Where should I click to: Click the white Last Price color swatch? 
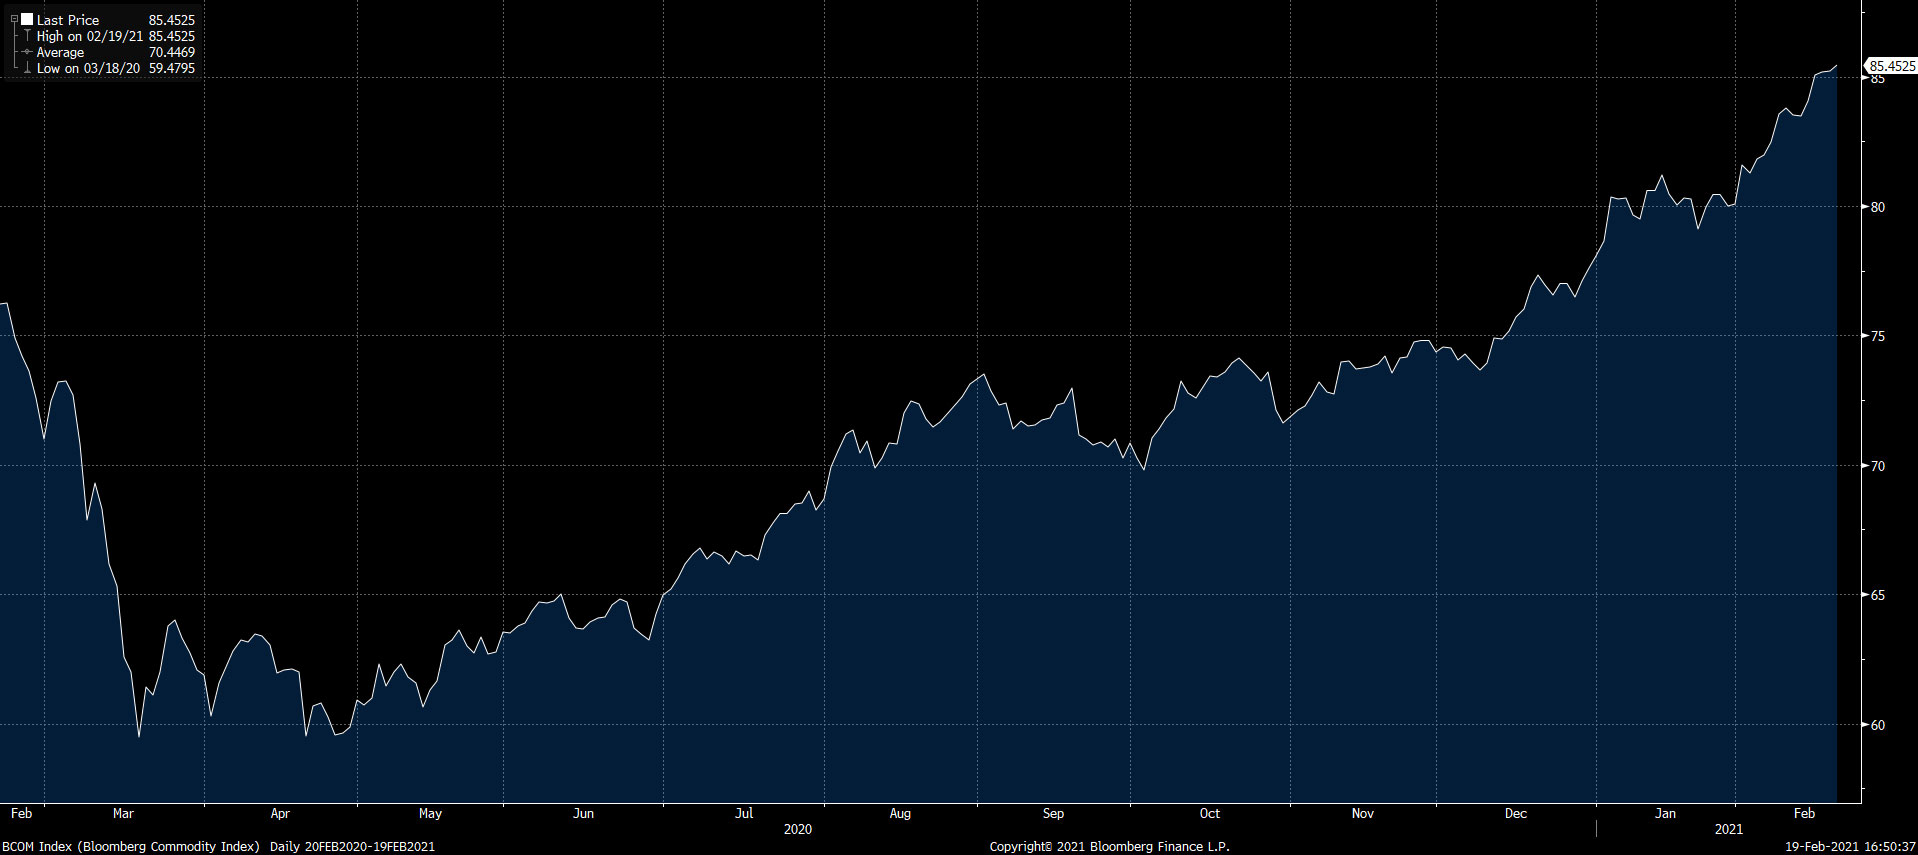point(27,19)
